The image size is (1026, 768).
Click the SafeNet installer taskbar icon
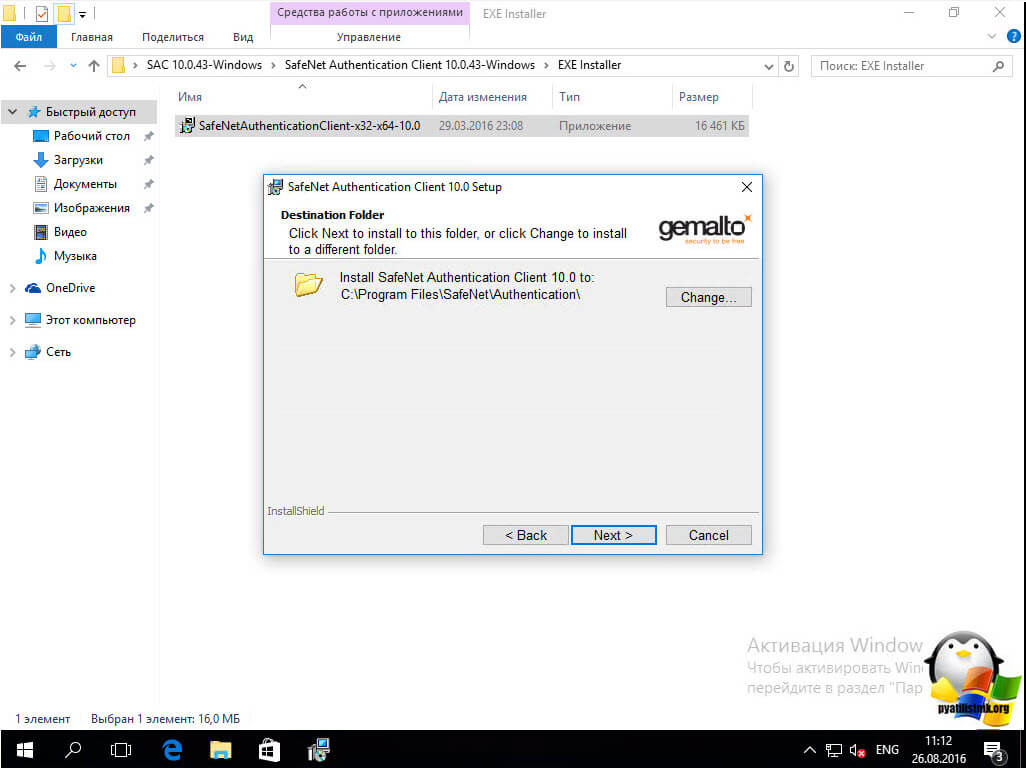pos(319,750)
